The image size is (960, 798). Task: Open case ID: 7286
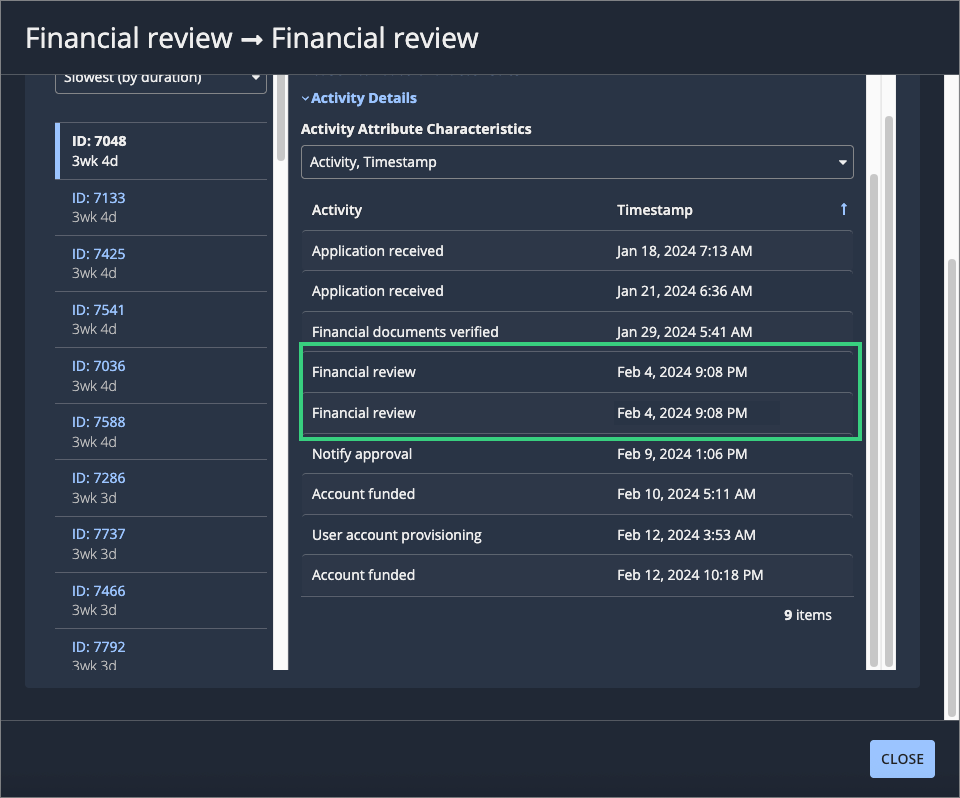[161, 488]
